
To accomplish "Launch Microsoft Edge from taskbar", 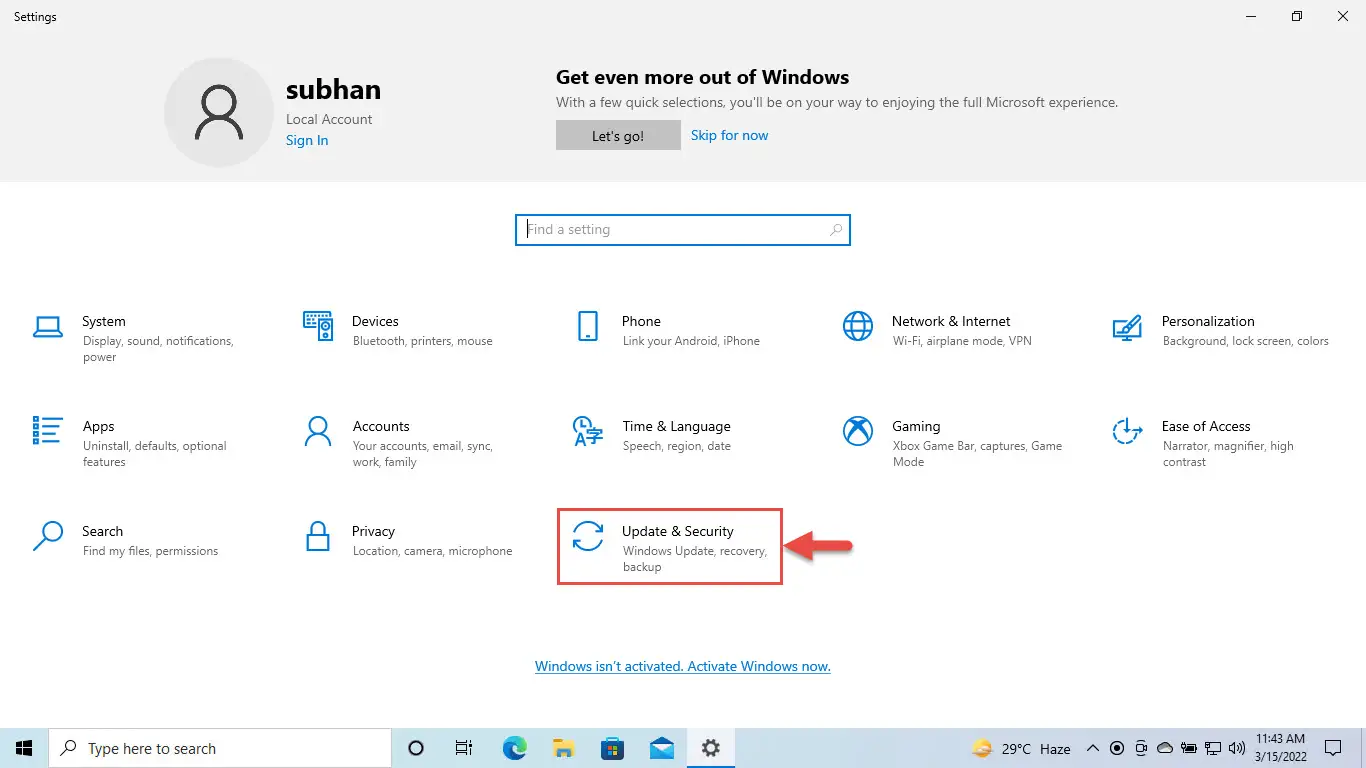I will pyautogui.click(x=514, y=748).
